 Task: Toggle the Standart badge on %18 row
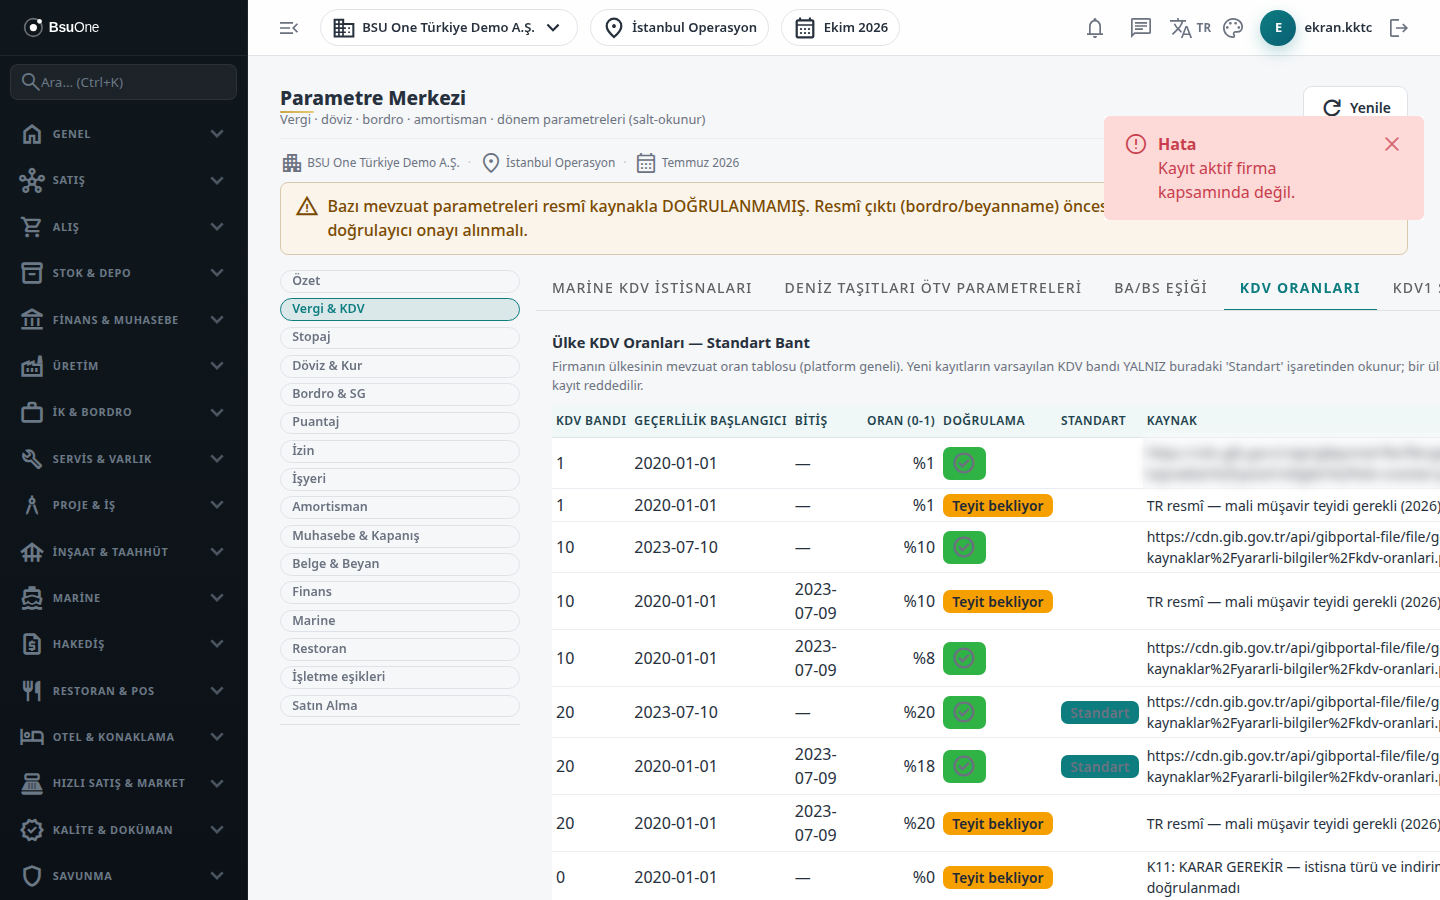tap(1099, 767)
